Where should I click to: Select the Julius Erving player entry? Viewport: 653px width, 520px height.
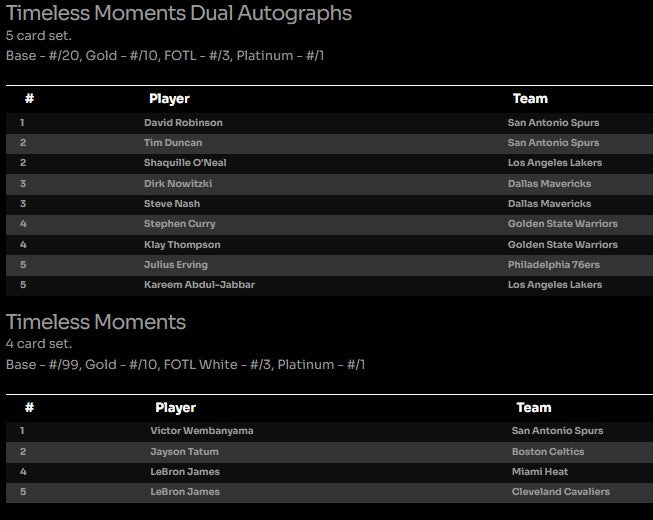[x=176, y=265]
